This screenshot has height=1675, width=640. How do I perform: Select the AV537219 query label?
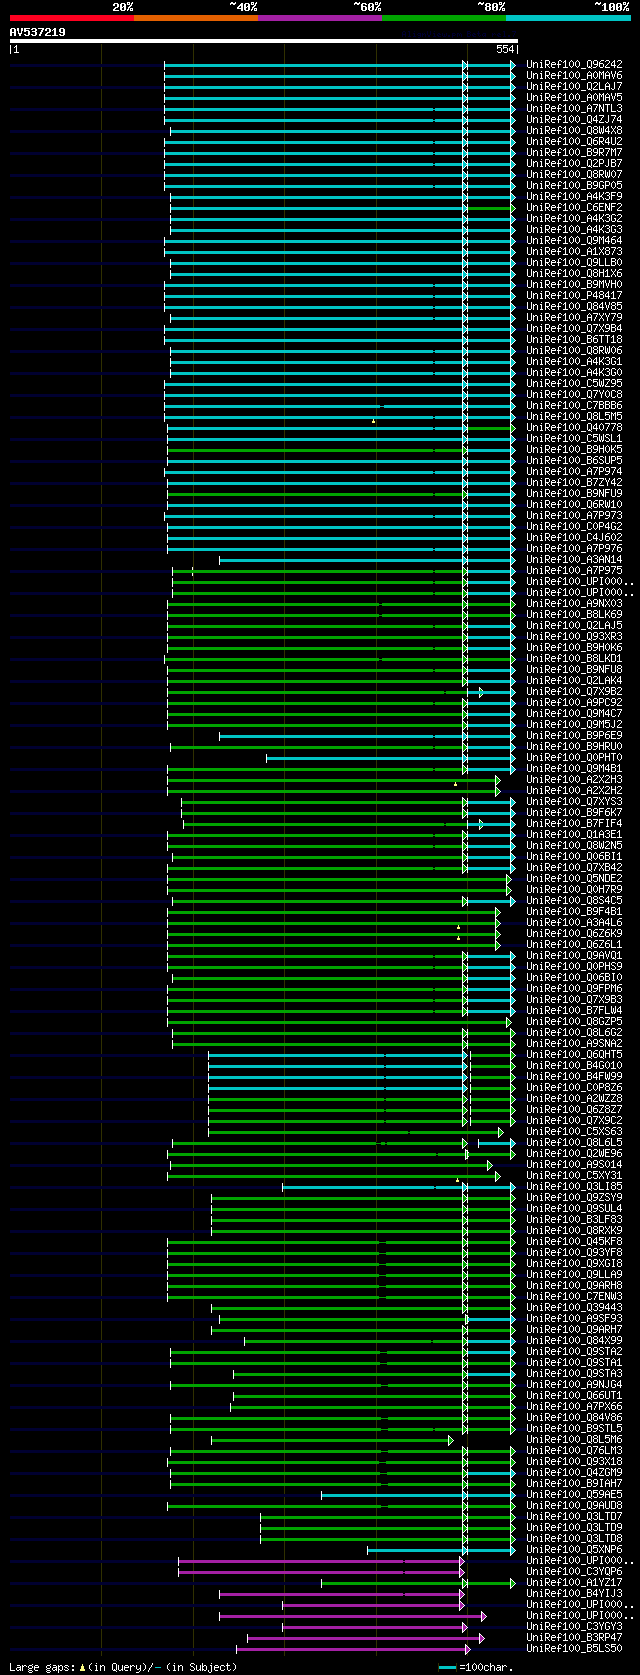click(38, 32)
